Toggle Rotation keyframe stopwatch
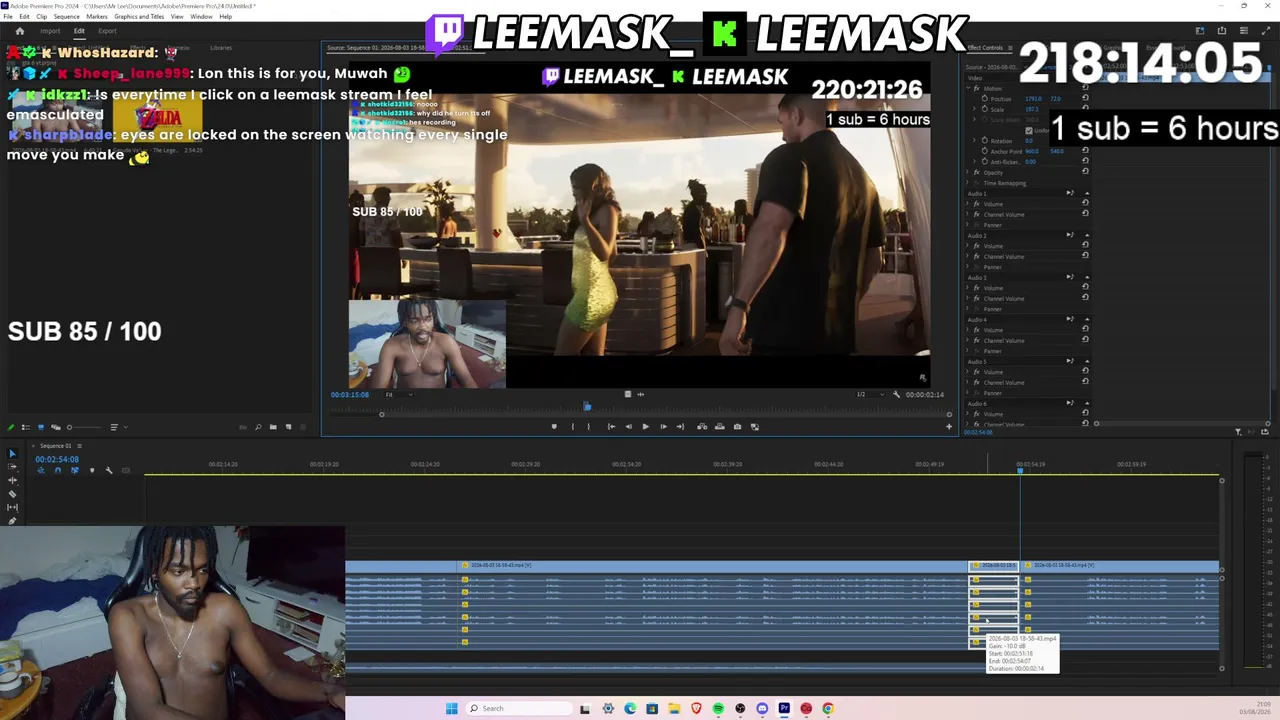This screenshot has height=720, width=1280. point(984,141)
